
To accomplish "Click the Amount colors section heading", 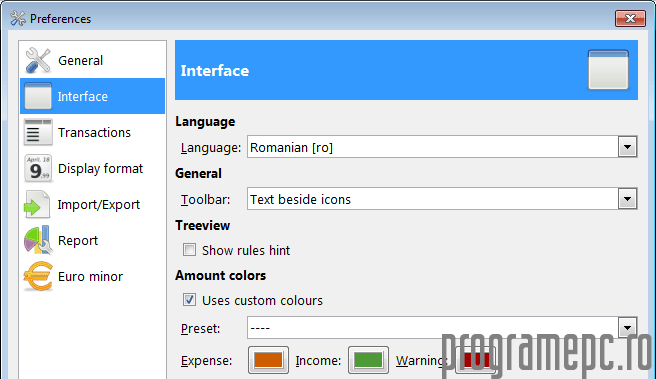I will [220, 275].
